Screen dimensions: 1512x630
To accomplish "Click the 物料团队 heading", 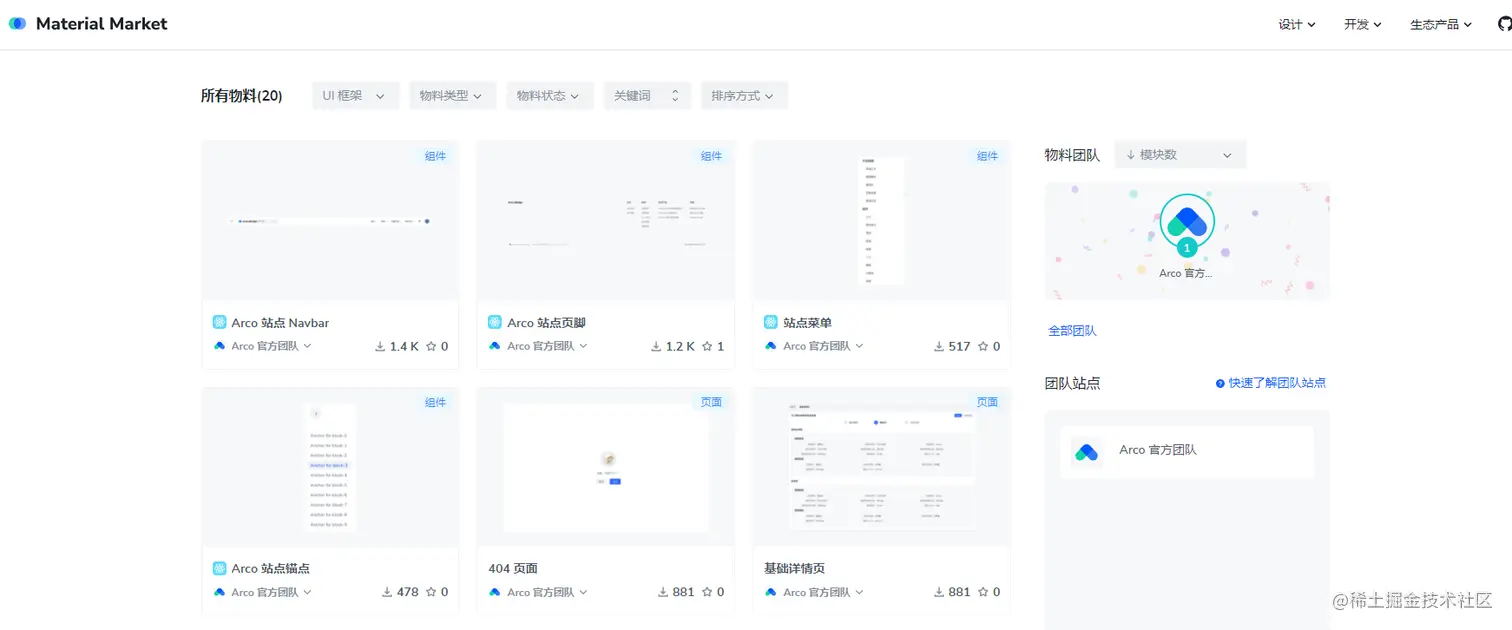I will [1072, 155].
